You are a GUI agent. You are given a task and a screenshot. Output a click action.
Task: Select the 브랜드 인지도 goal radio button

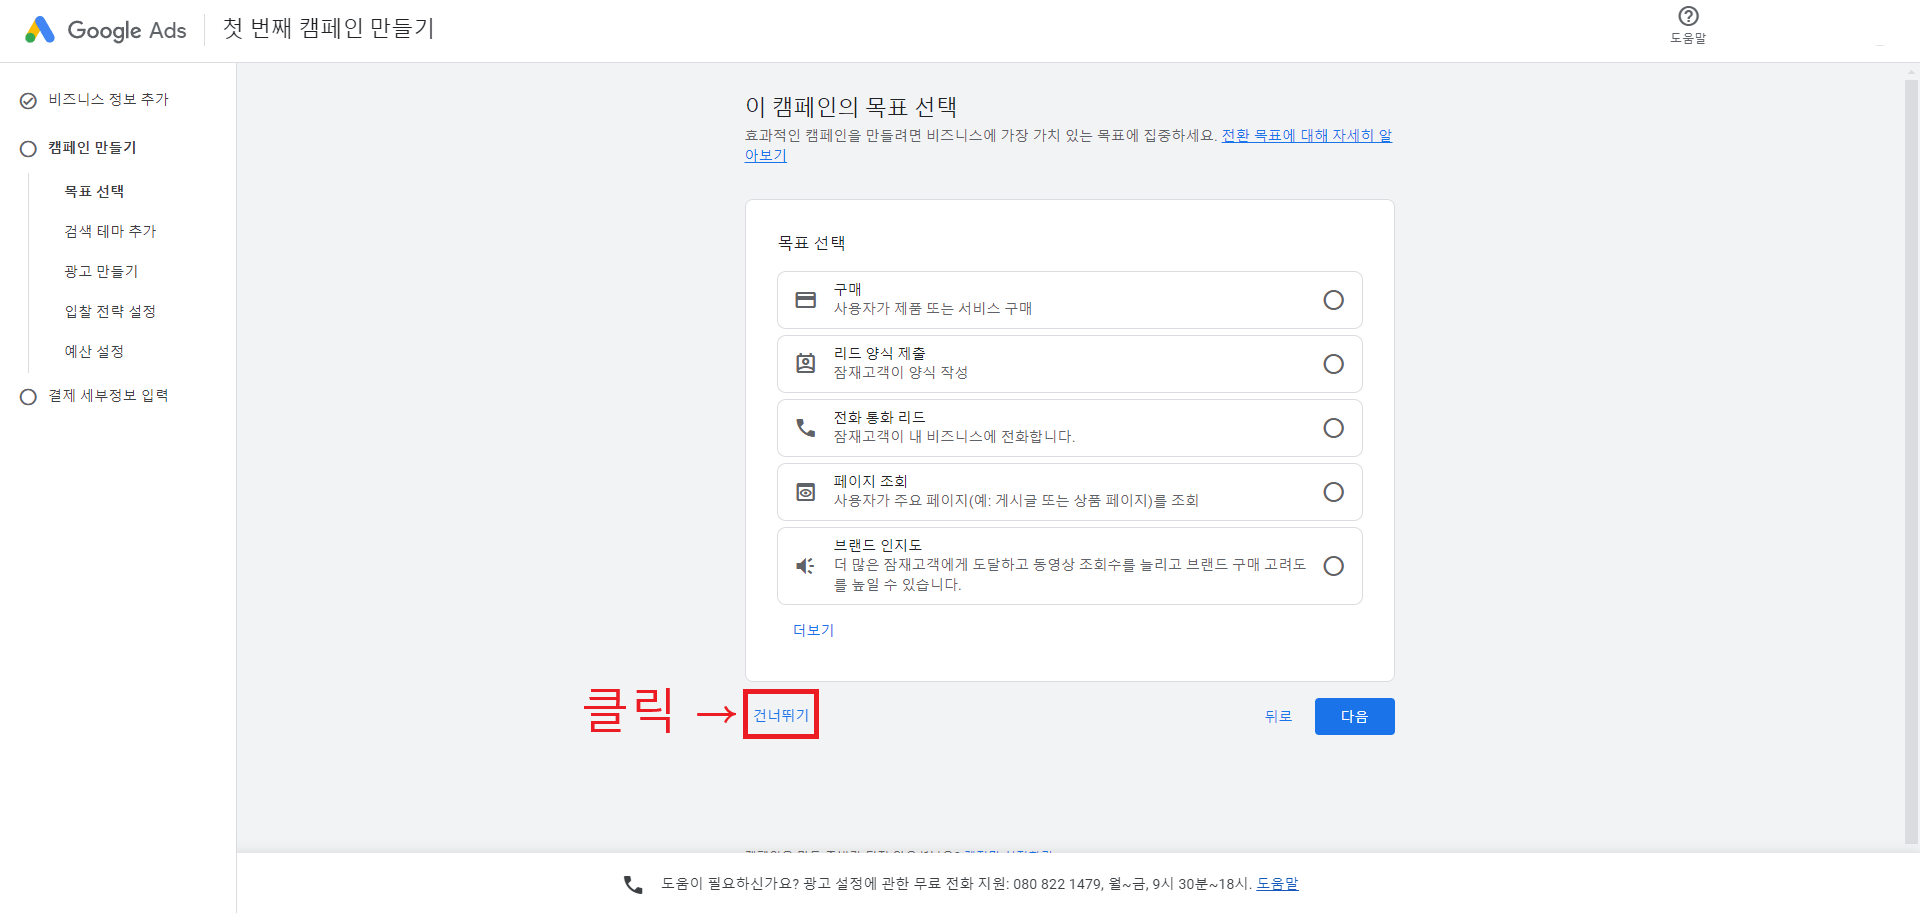point(1334,565)
